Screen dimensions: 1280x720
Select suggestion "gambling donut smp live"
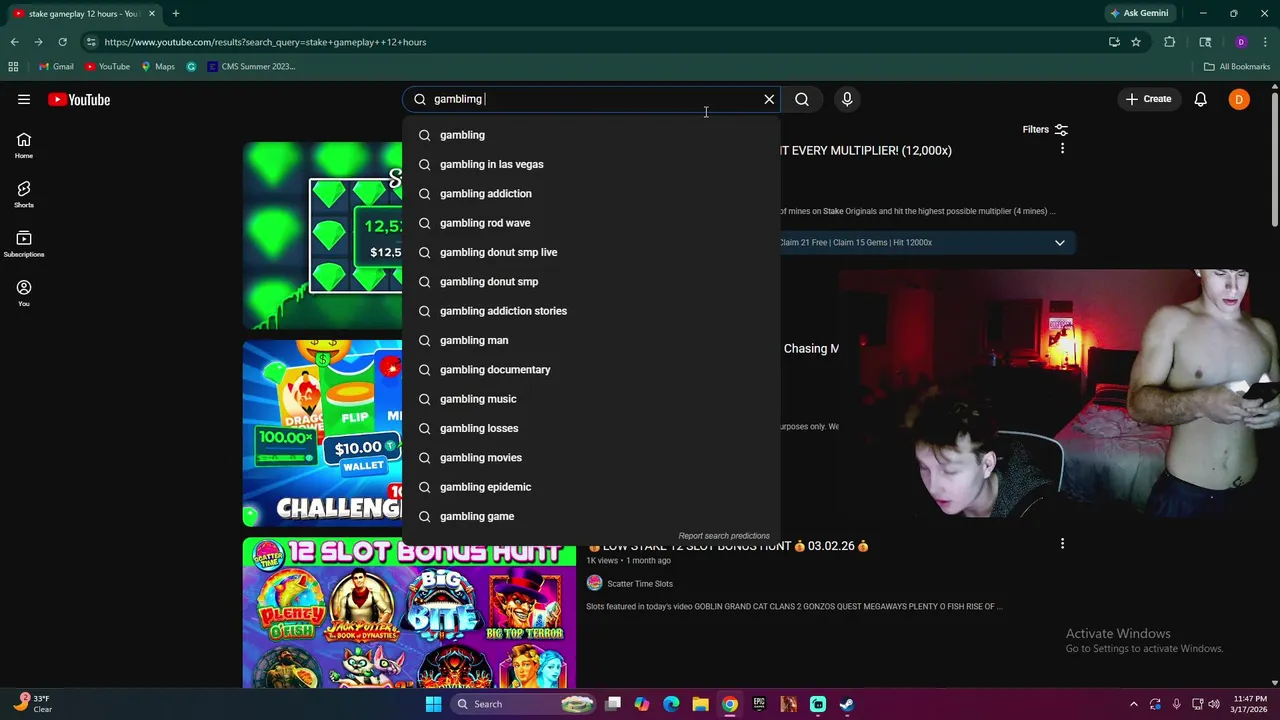(x=591, y=252)
